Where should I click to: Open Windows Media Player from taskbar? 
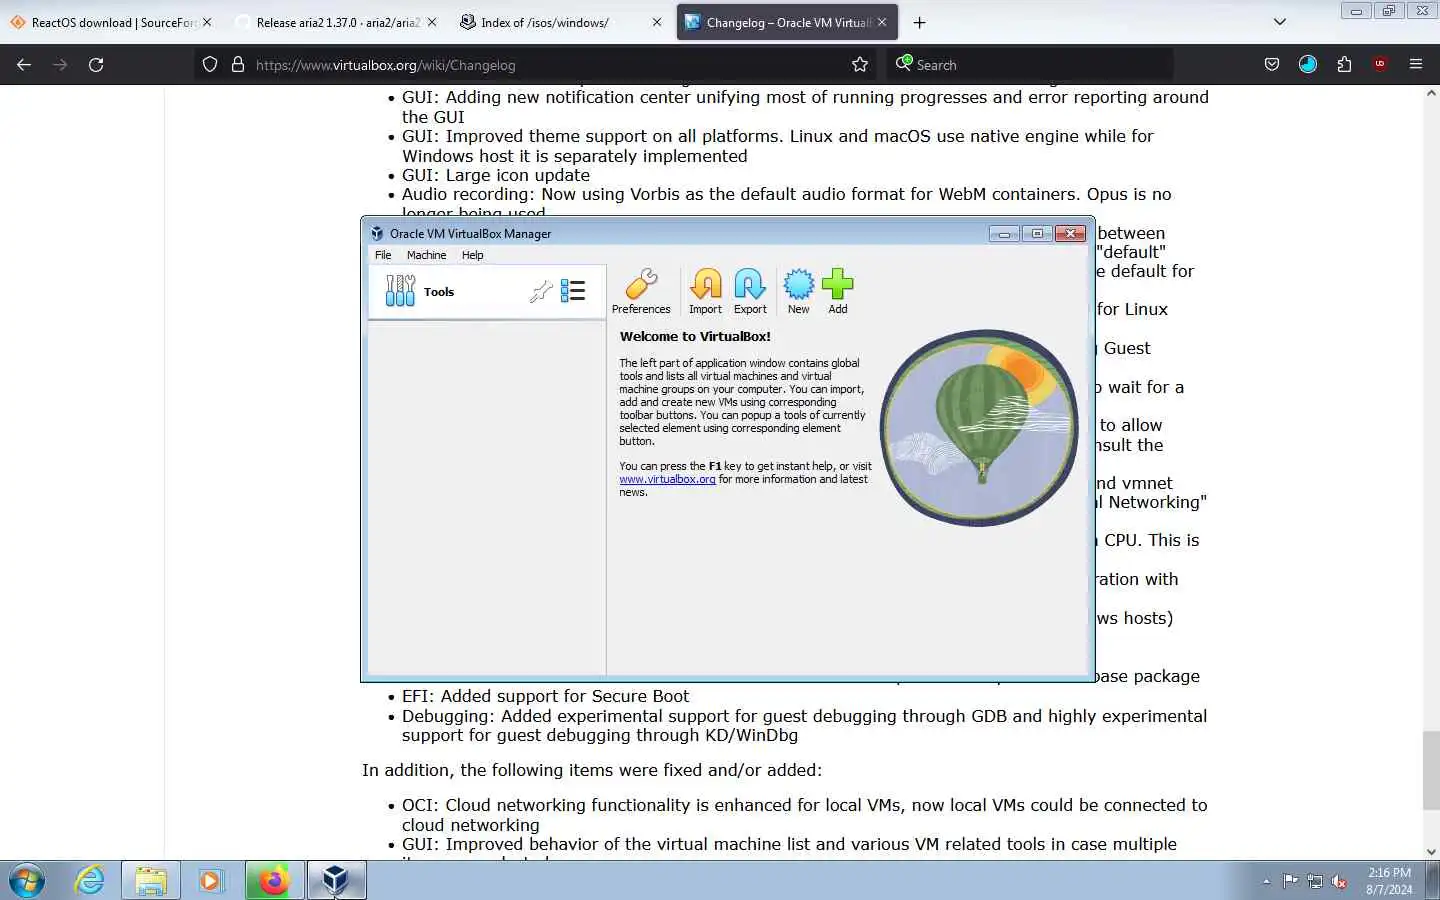(x=211, y=881)
